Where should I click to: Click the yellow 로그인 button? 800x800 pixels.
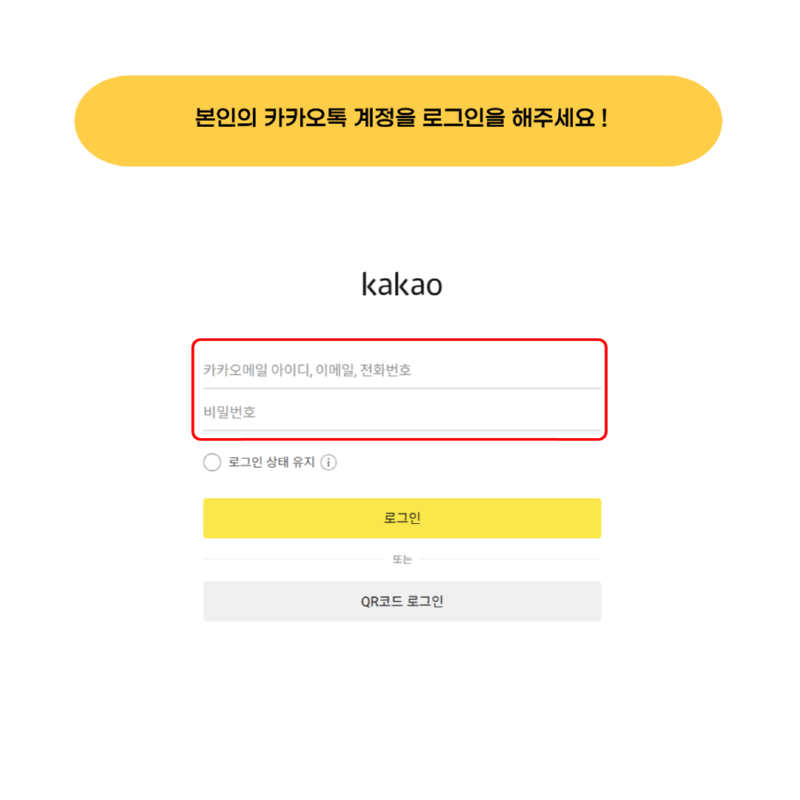pos(402,518)
